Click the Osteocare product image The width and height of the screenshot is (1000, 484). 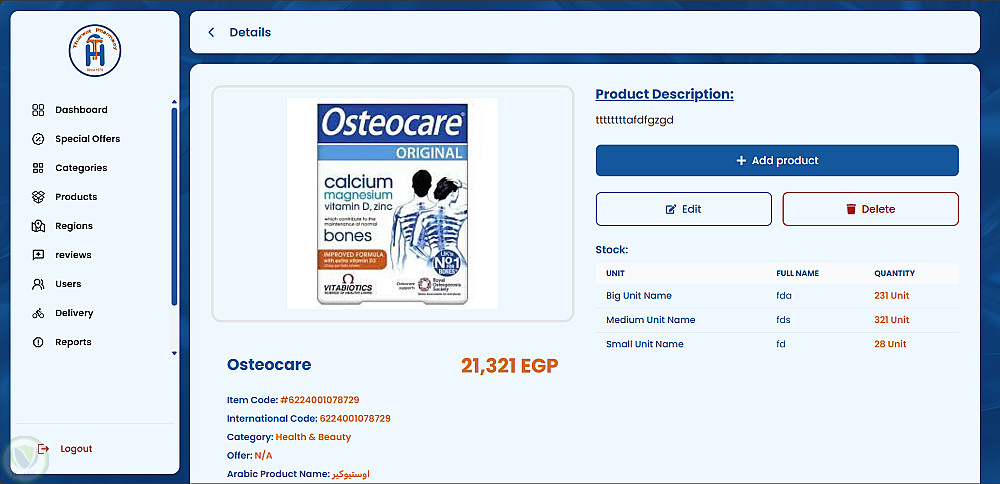(392, 203)
